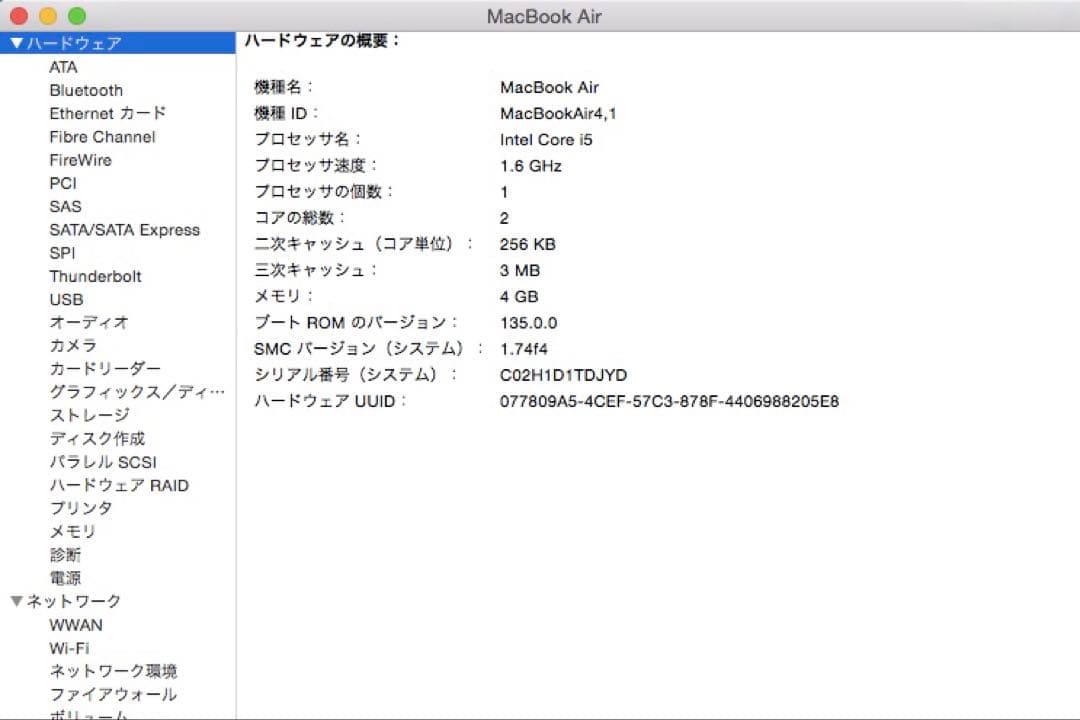Open Thunderbolt information
The height and width of the screenshot is (720, 1080).
[95, 276]
